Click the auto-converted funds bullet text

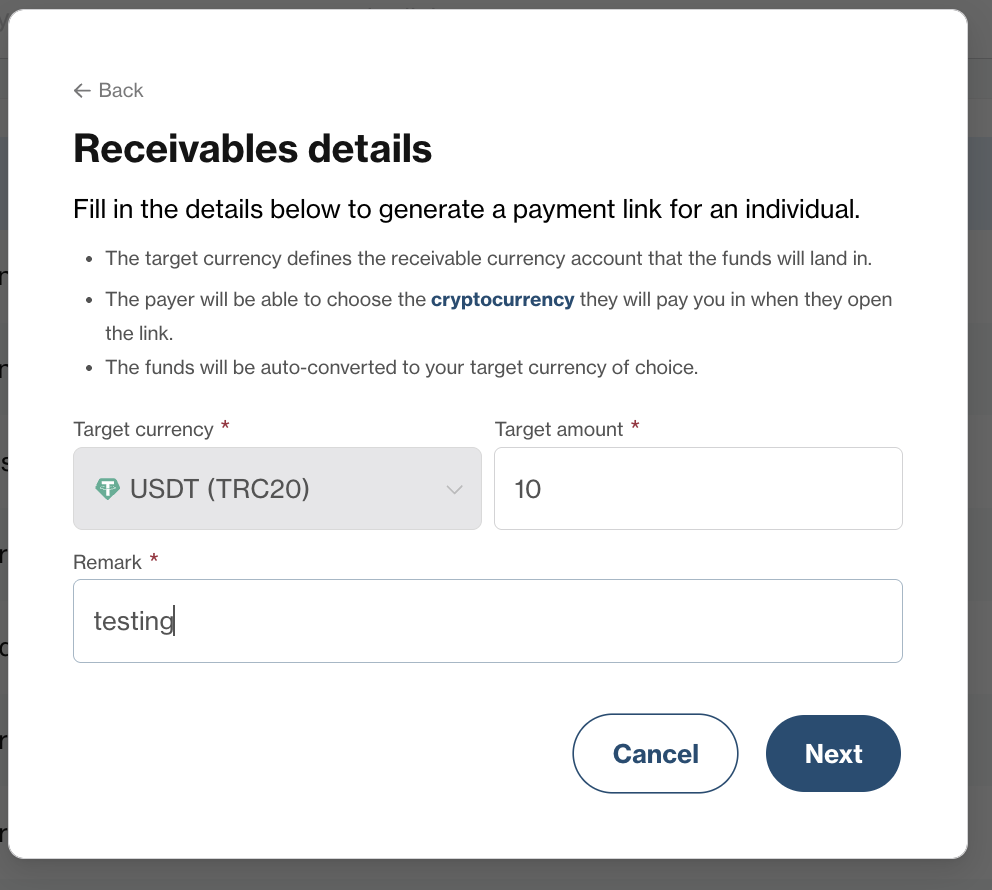402,368
